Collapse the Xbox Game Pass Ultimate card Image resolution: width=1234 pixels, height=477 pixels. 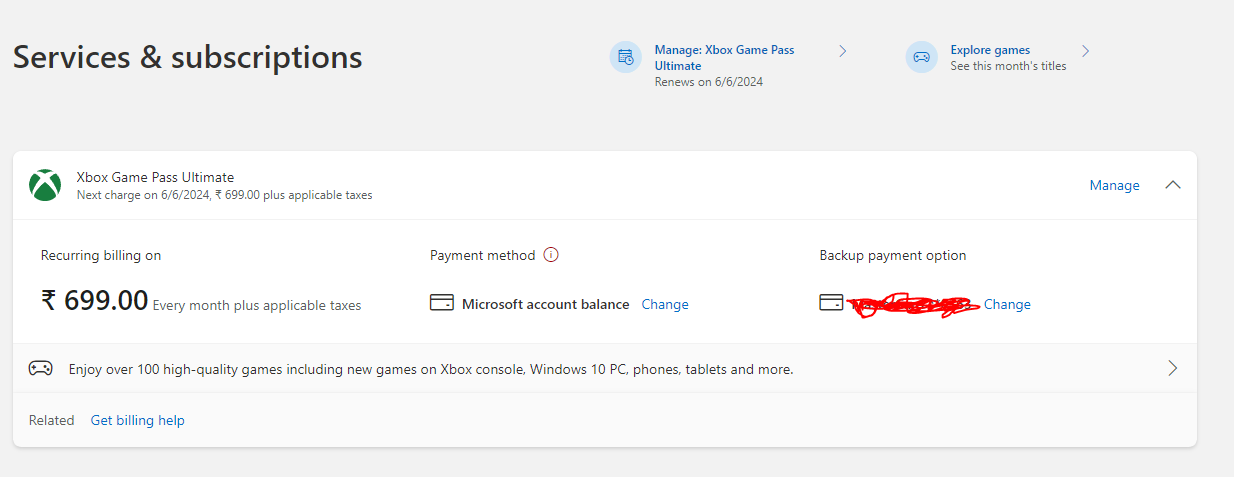pos(1174,185)
